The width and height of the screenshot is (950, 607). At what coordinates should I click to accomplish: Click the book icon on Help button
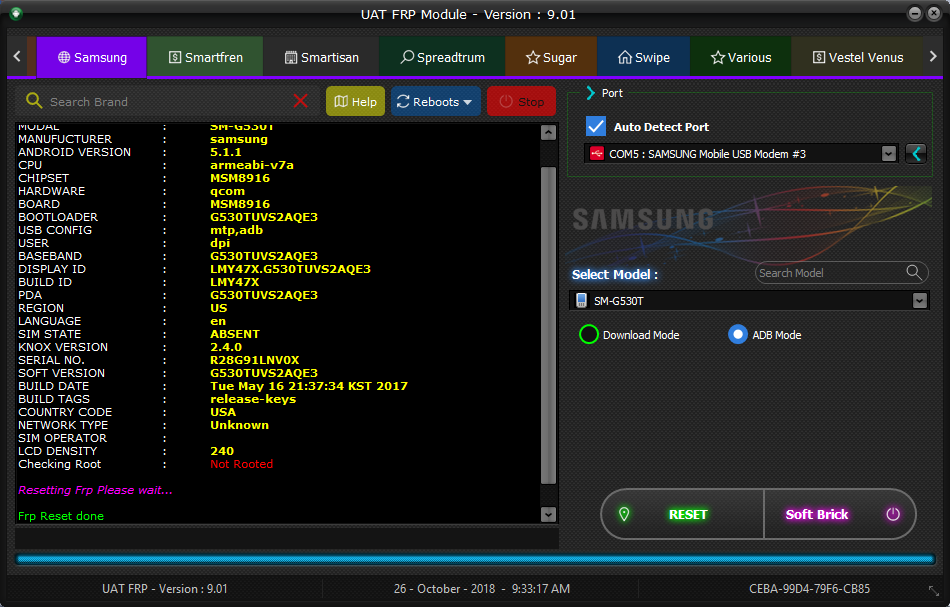pos(341,101)
